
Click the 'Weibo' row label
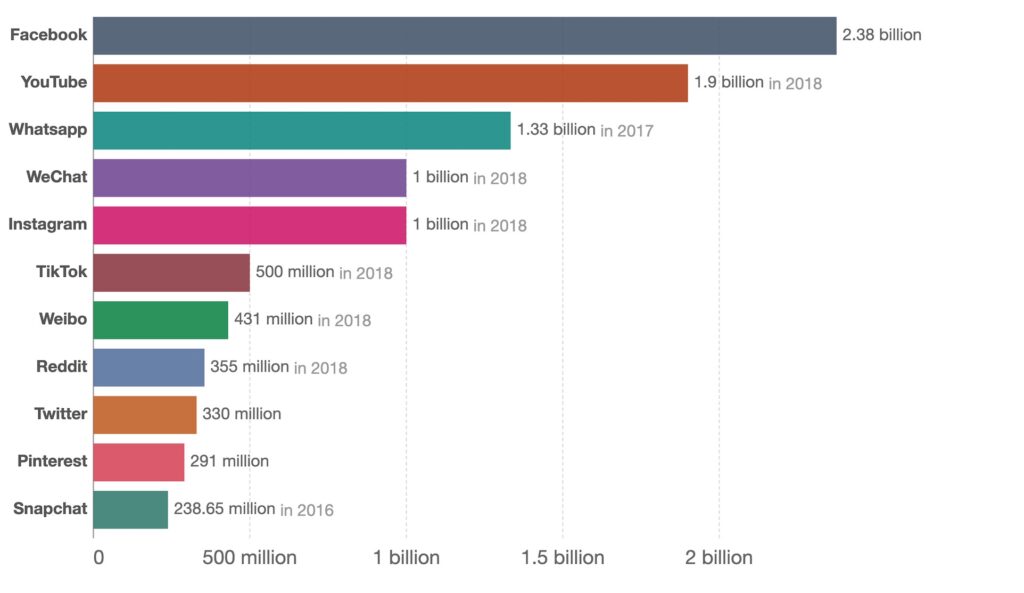click(x=63, y=319)
